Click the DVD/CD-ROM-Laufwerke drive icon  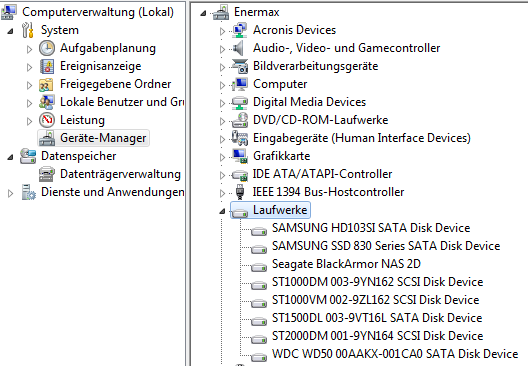tap(240, 120)
